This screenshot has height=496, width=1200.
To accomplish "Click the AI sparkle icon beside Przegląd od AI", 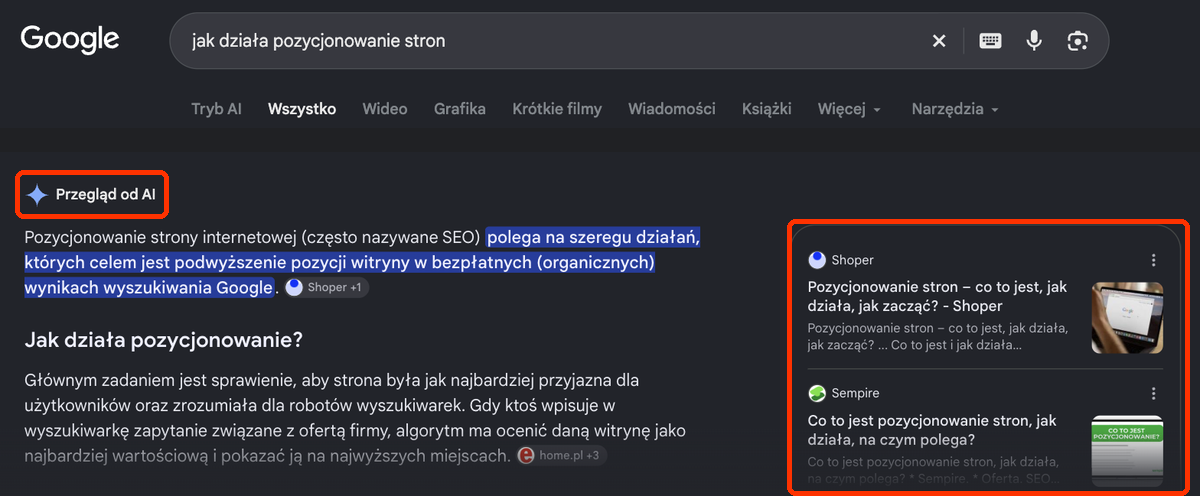I will tap(37, 195).
